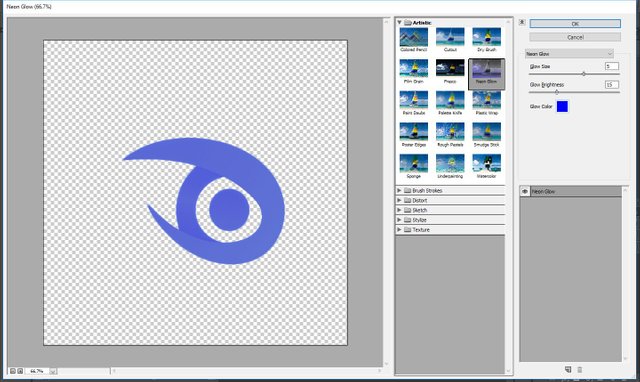This screenshot has height=382, width=640.
Task: Click the 66.7% zoom level field
Action: 37,371
